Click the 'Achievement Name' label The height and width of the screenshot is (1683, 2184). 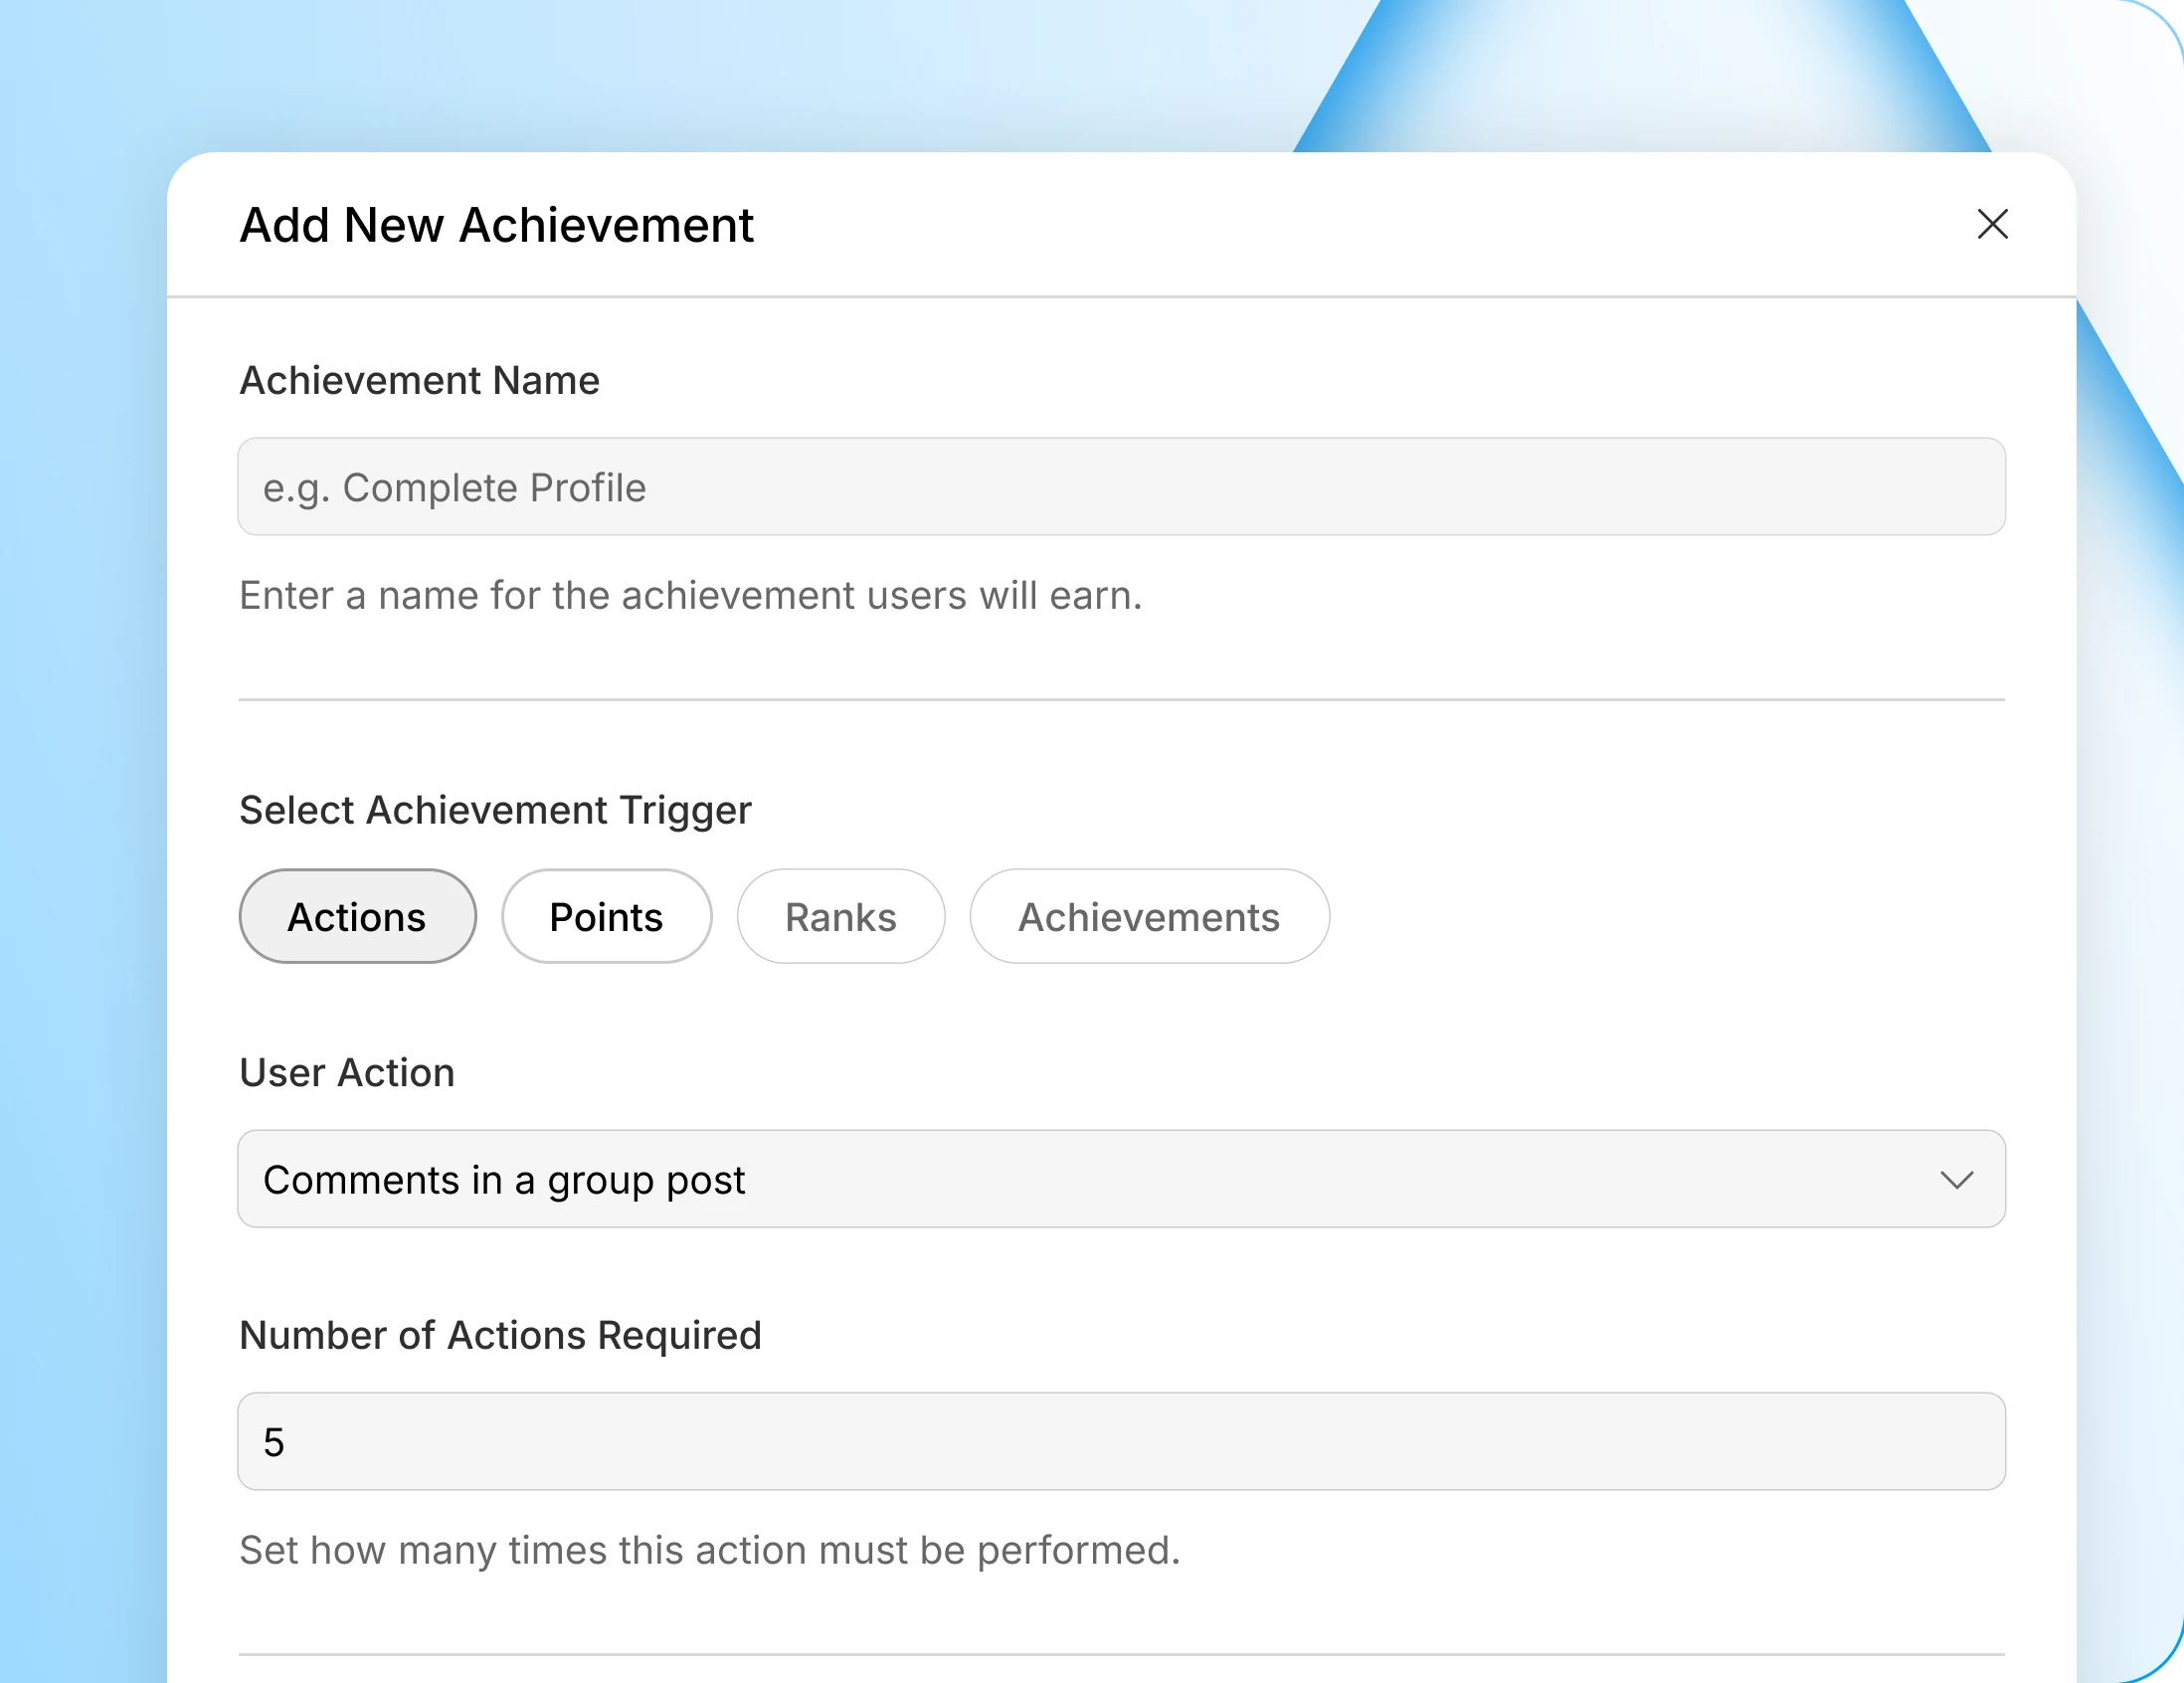(419, 380)
